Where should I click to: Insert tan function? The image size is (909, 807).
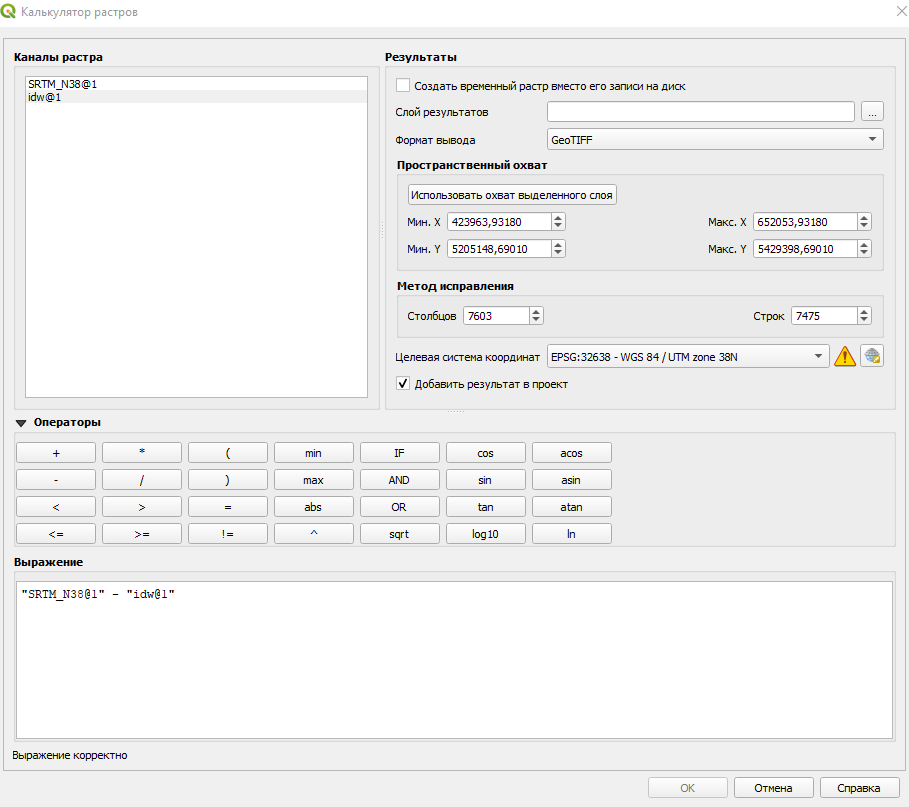point(486,507)
